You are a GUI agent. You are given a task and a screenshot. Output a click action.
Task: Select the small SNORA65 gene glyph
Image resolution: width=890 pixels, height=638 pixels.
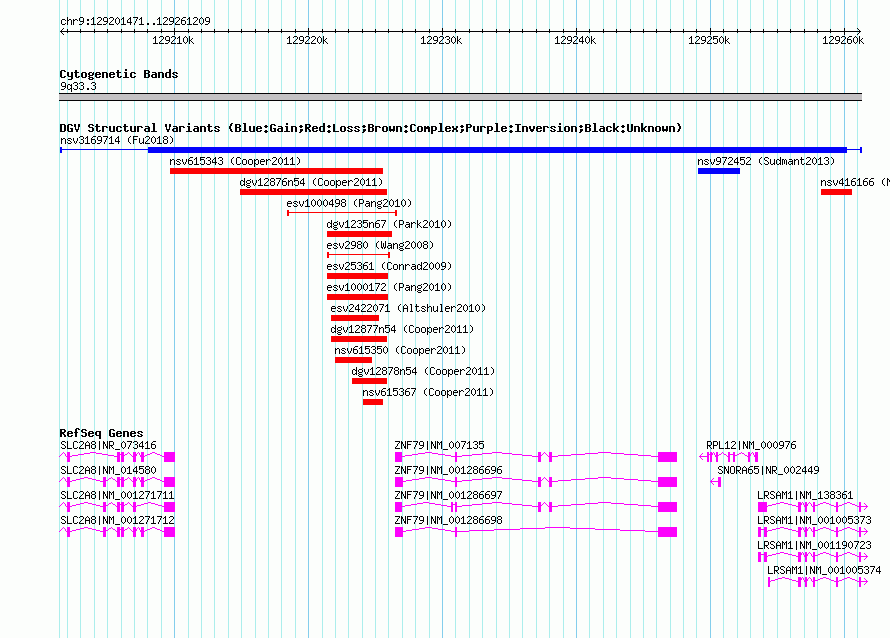[716, 482]
